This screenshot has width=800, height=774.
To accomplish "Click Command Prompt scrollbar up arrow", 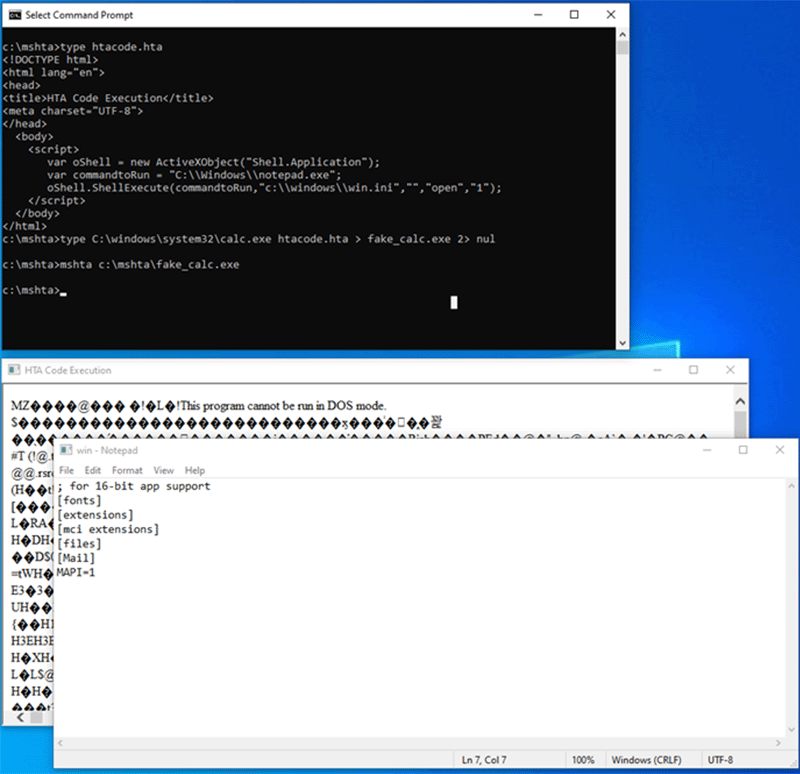I will point(622,35).
